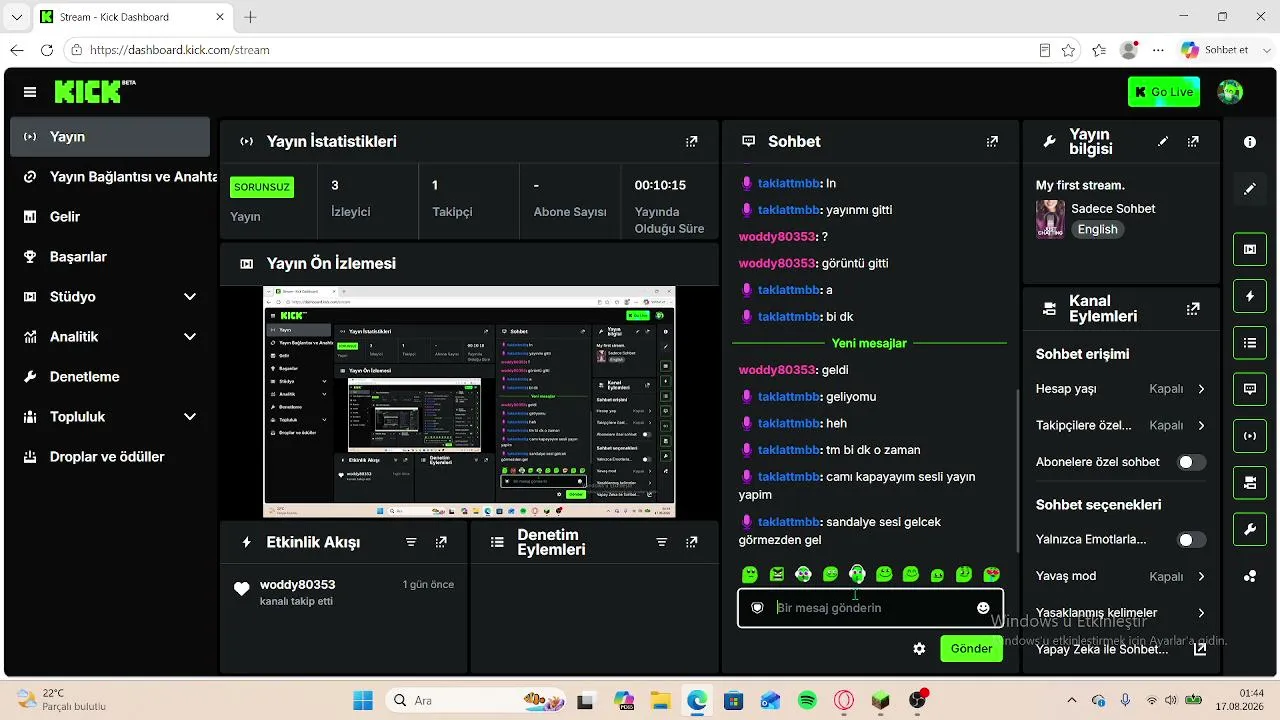This screenshot has width=1280, height=720.
Task: Focus the Bir mesaj gönderin input
Action: point(872,608)
